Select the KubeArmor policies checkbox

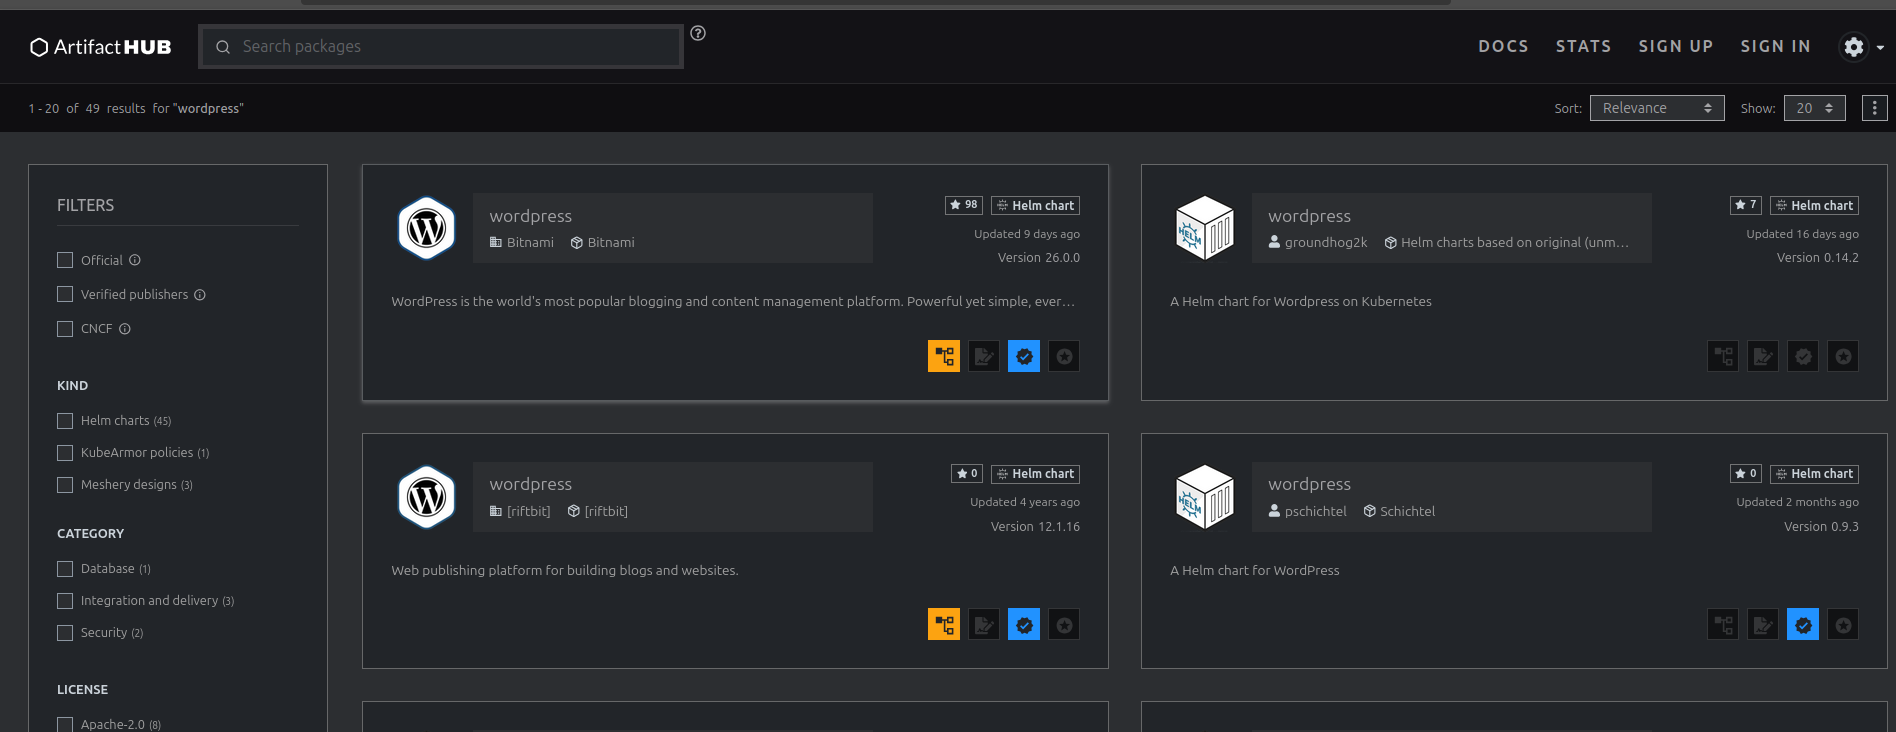65,453
